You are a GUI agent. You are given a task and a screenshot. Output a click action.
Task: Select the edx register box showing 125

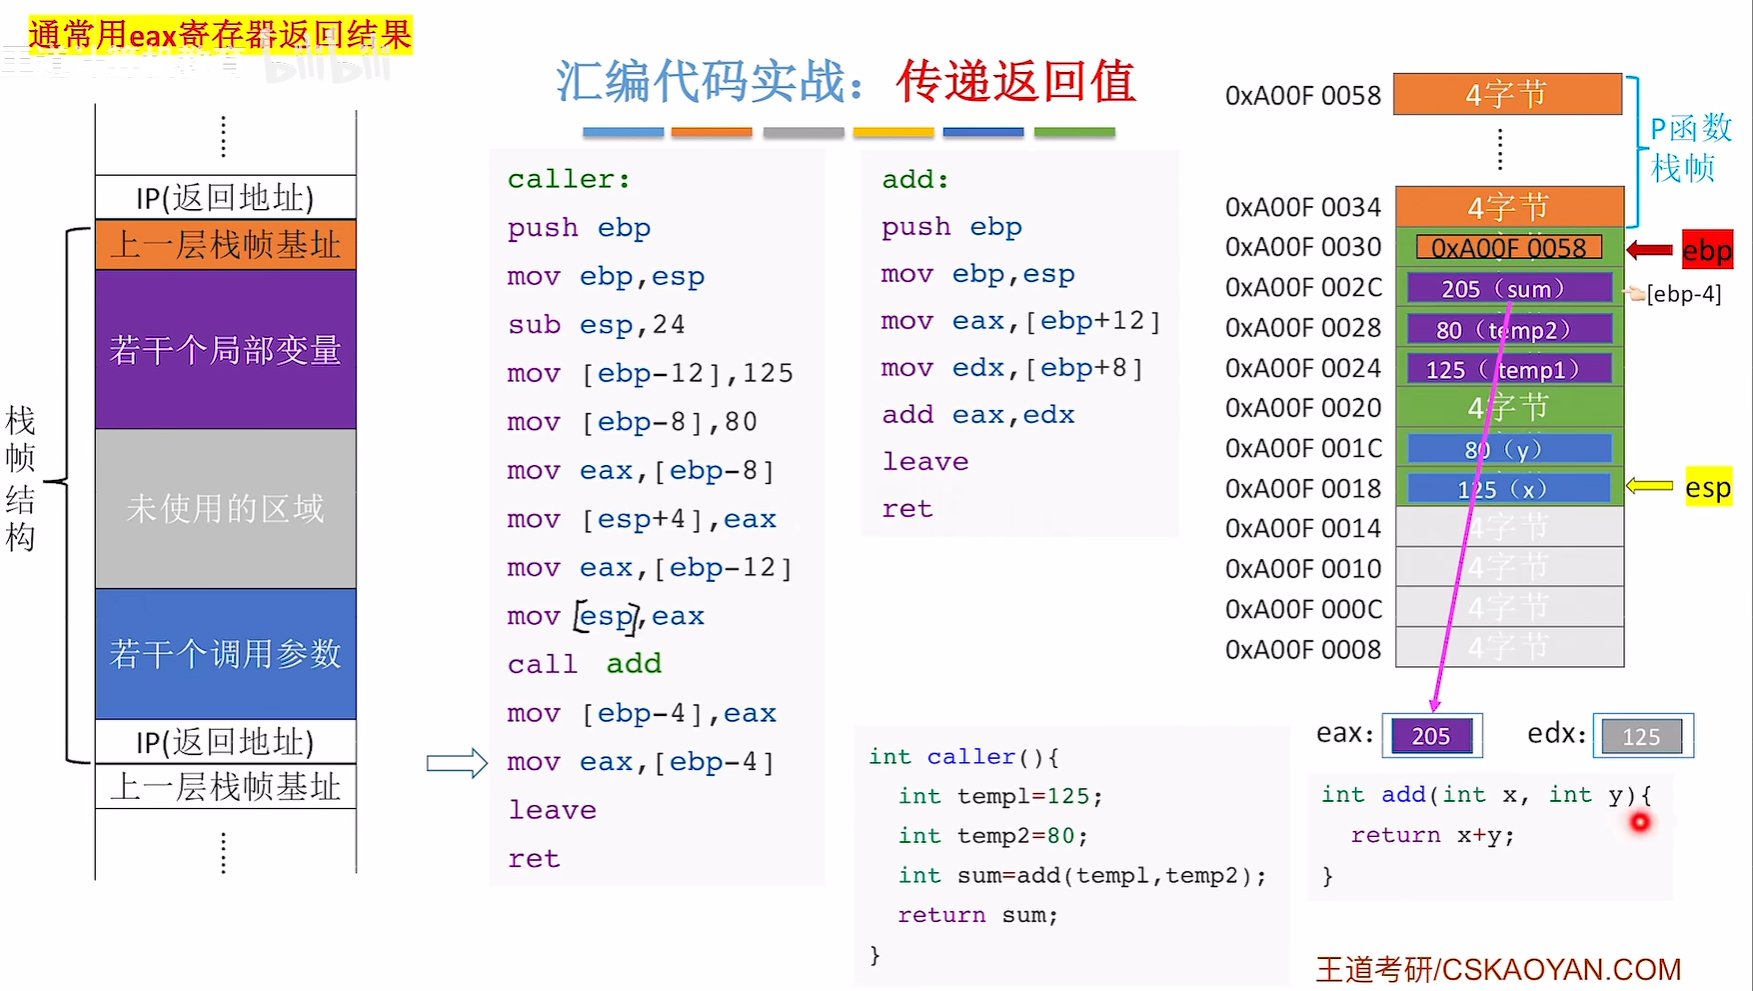[1641, 737]
